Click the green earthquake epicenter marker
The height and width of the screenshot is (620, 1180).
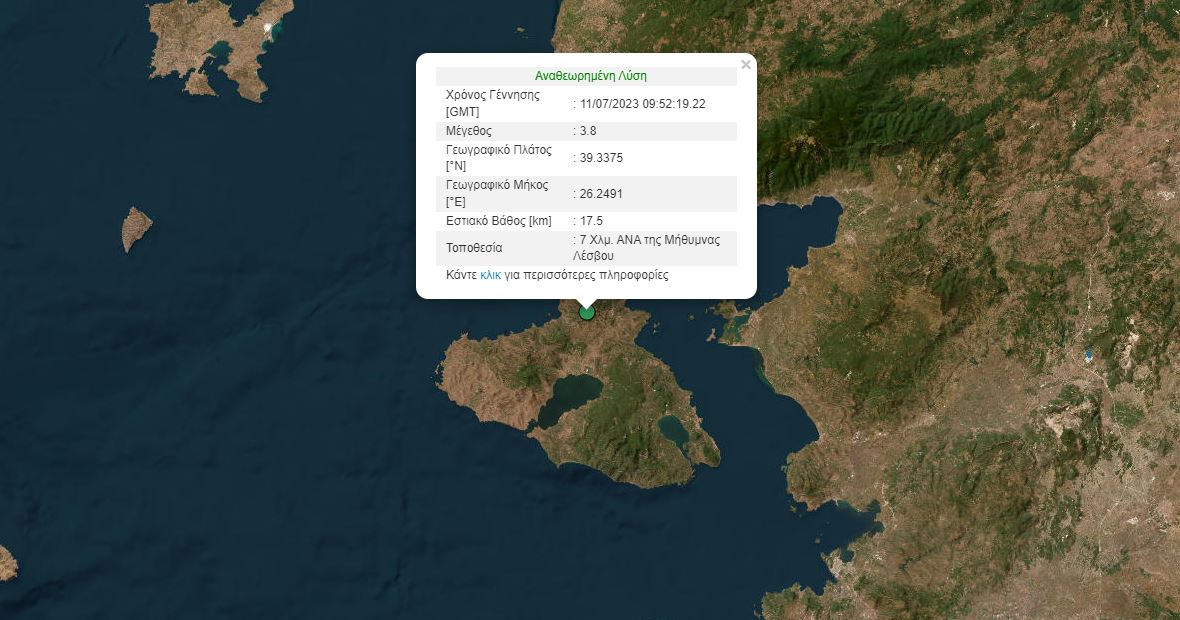(x=587, y=312)
